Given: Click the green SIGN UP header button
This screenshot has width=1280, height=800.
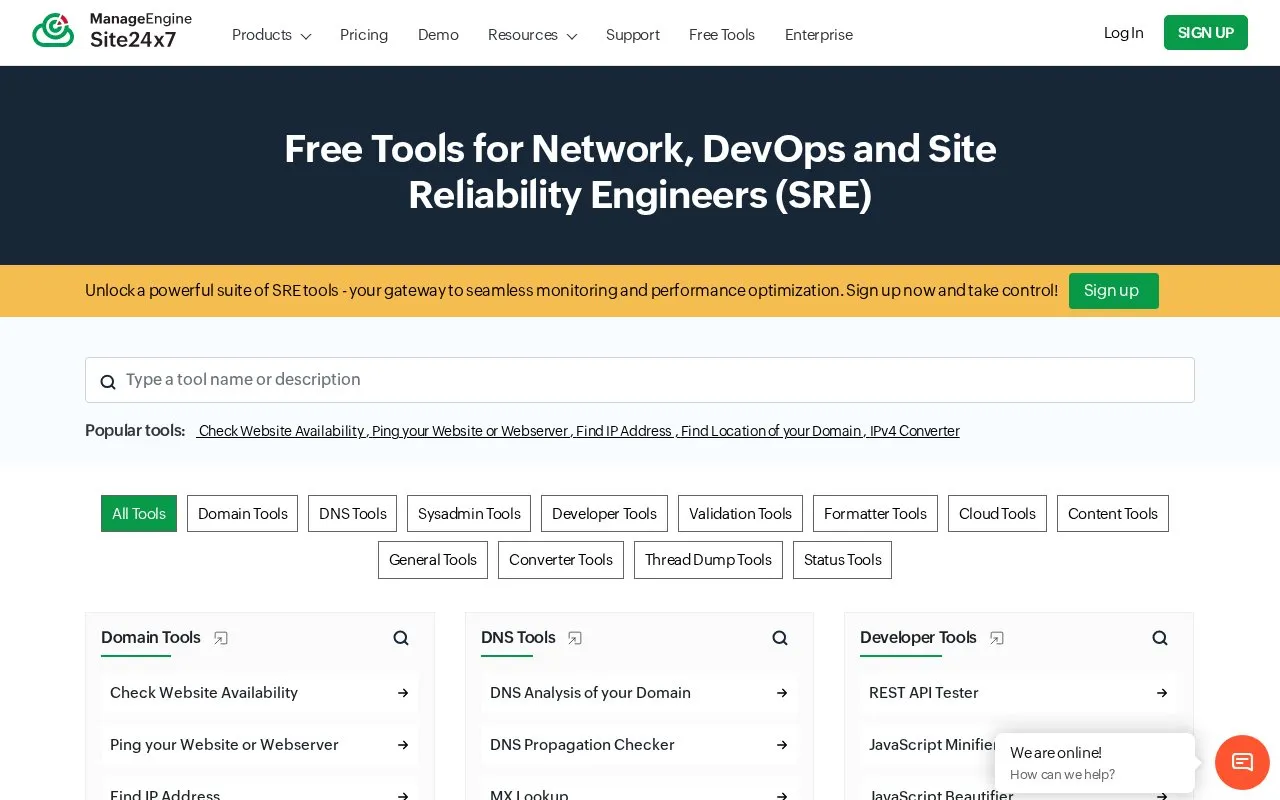Looking at the screenshot, I should point(1206,33).
